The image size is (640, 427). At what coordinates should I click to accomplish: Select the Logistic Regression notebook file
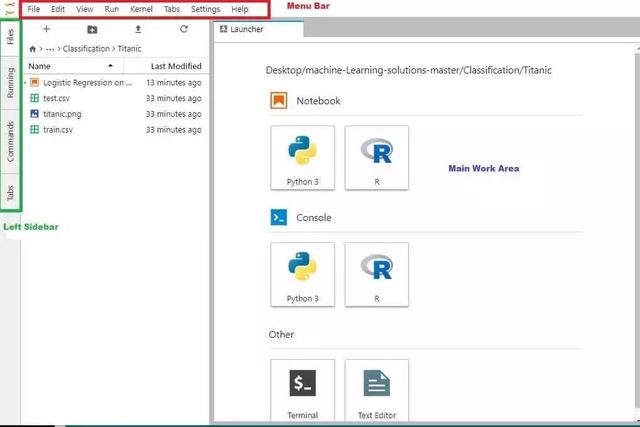(88, 82)
